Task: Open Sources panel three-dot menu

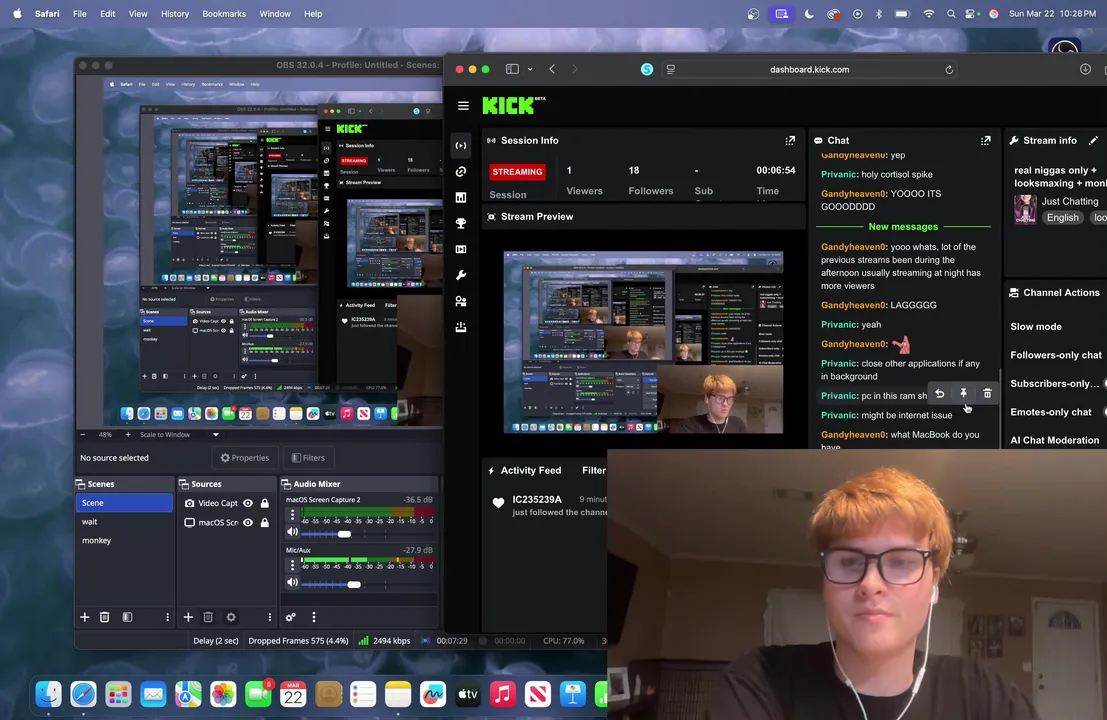Action: tap(270, 617)
